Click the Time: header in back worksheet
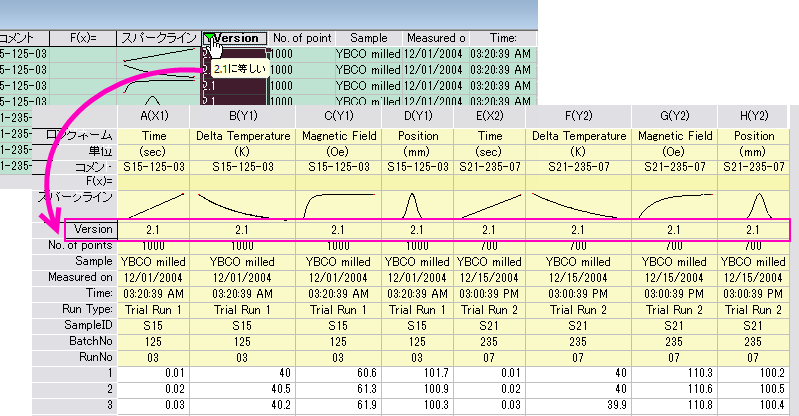 (x=503, y=38)
